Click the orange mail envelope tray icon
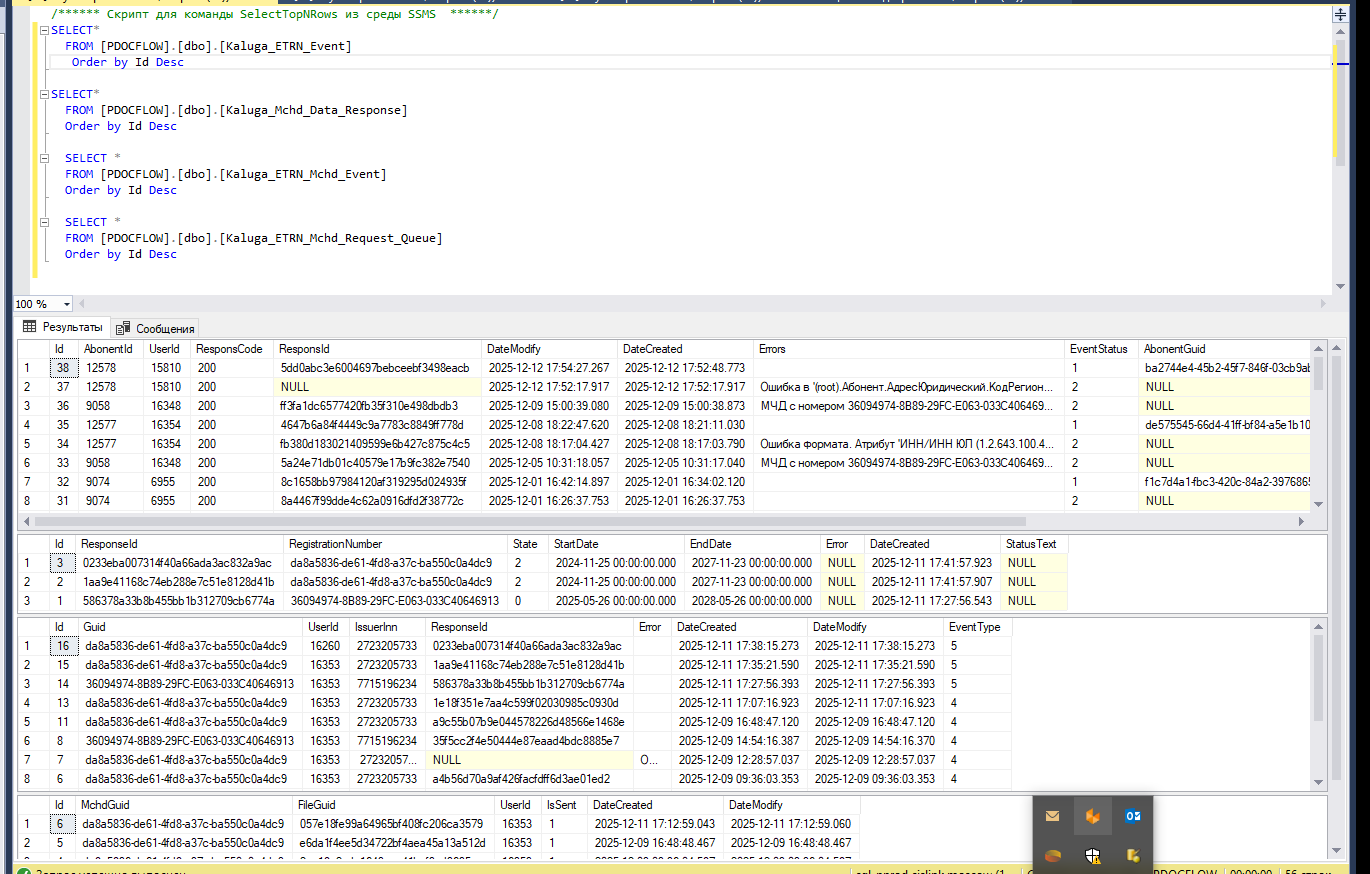 (x=1052, y=816)
